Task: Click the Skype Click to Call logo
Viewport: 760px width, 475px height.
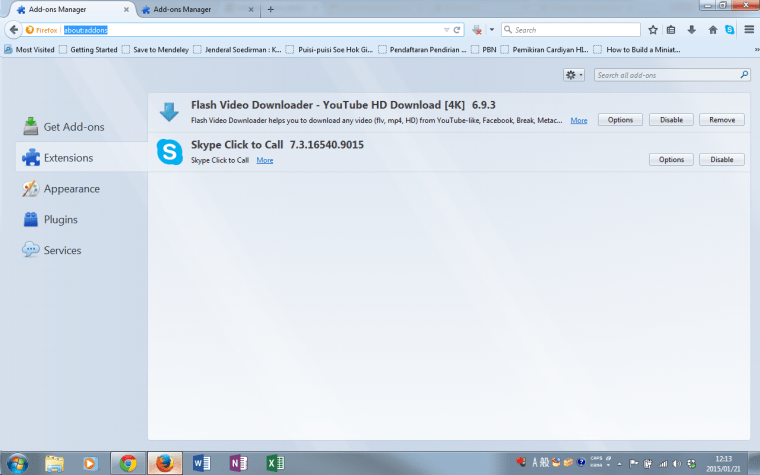Action: click(170, 152)
